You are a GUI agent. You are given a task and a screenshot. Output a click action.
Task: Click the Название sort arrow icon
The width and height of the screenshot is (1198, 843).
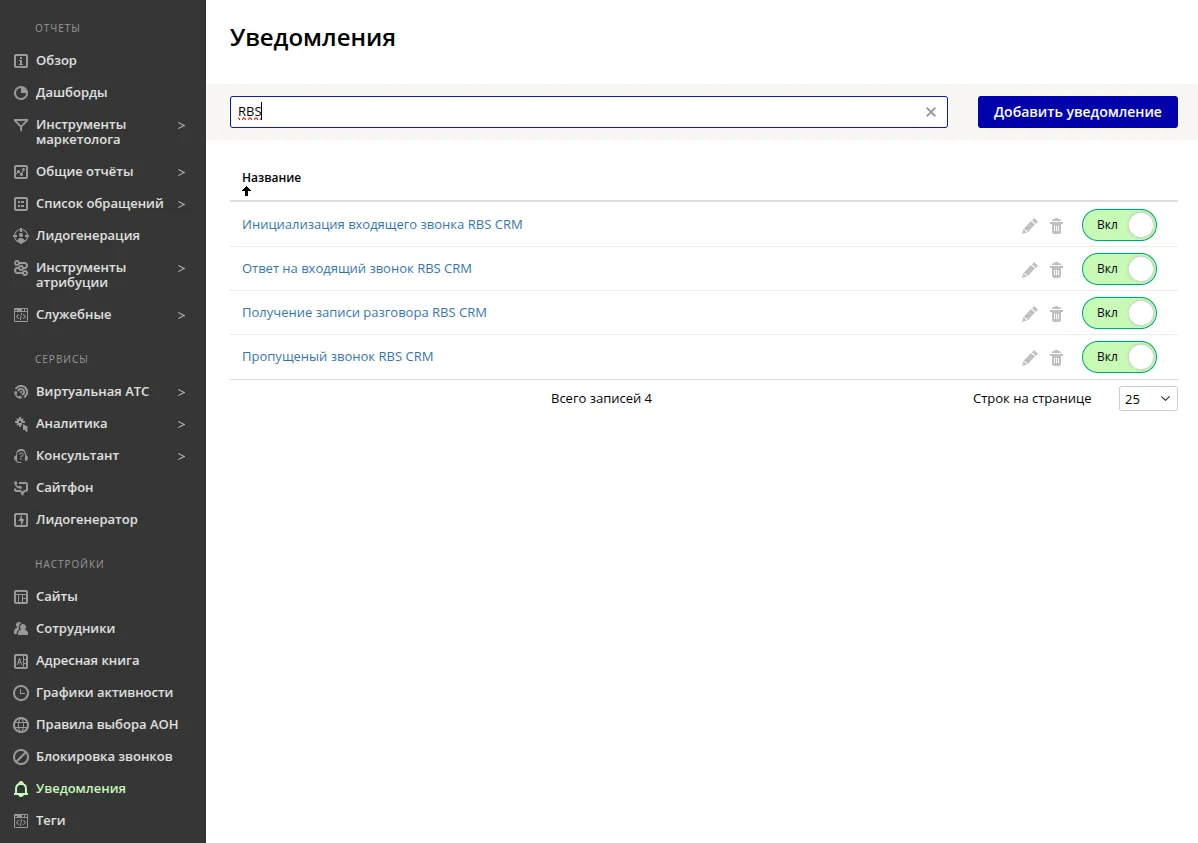247,191
